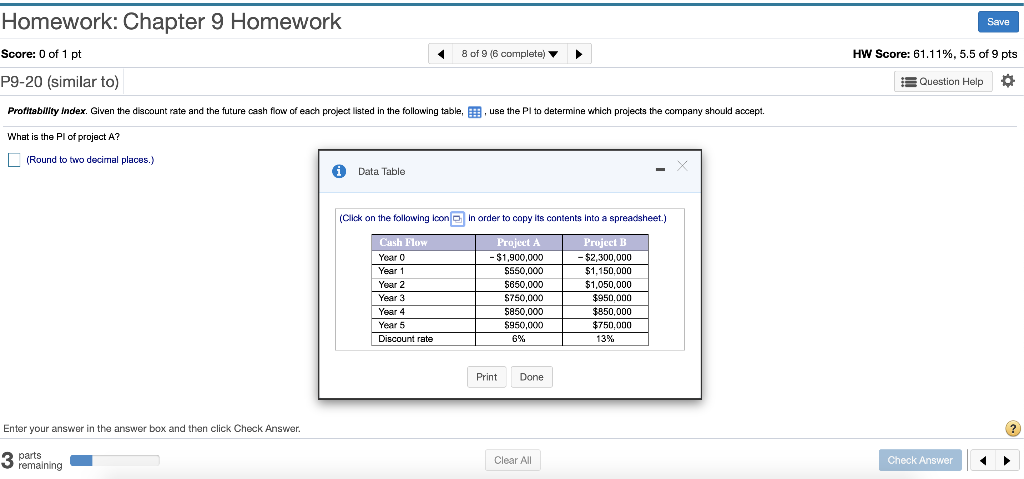Select the '$950,000' Project B Year 3 cell
This screenshot has width=1024, height=479.
coord(605,298)
